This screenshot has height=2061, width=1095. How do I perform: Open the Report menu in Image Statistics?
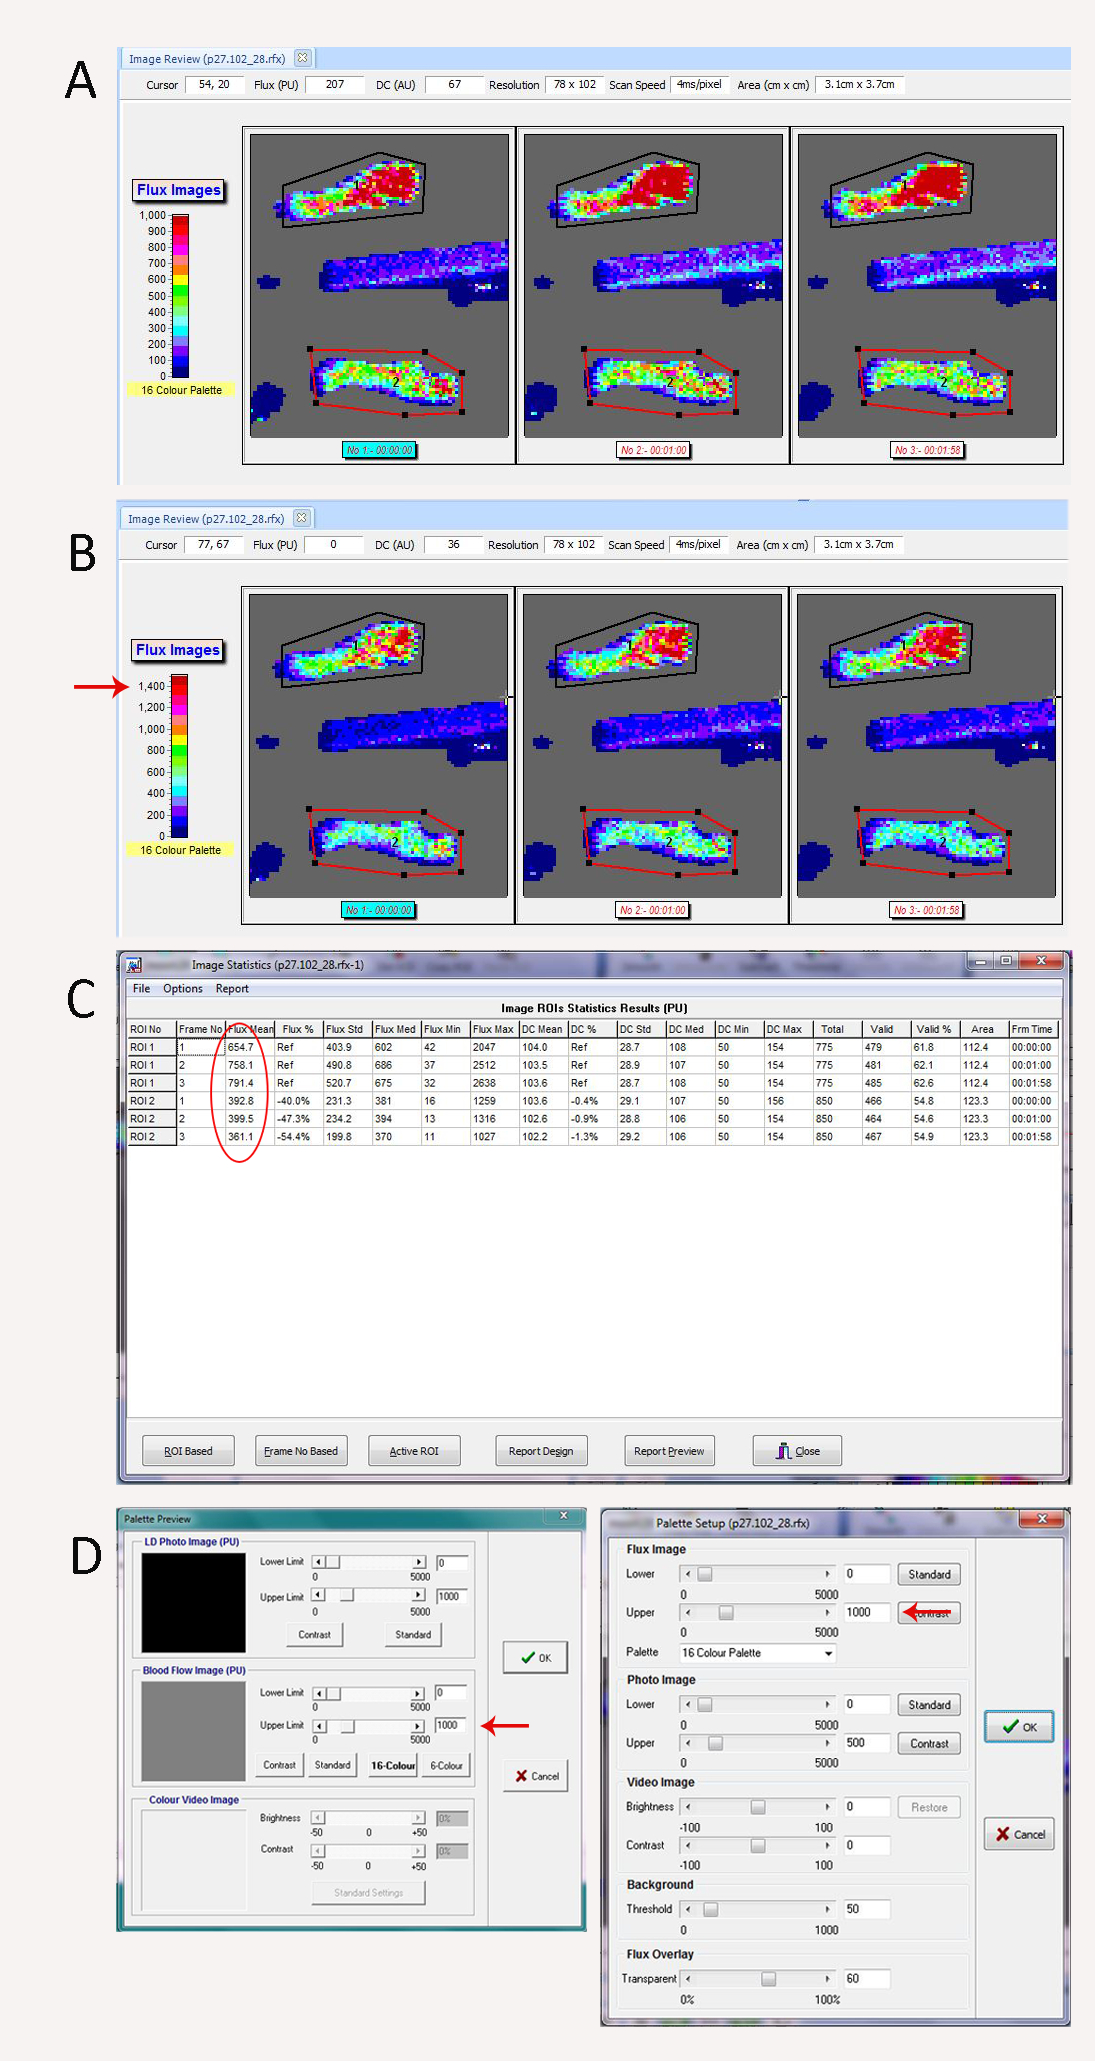click(232, 988)
